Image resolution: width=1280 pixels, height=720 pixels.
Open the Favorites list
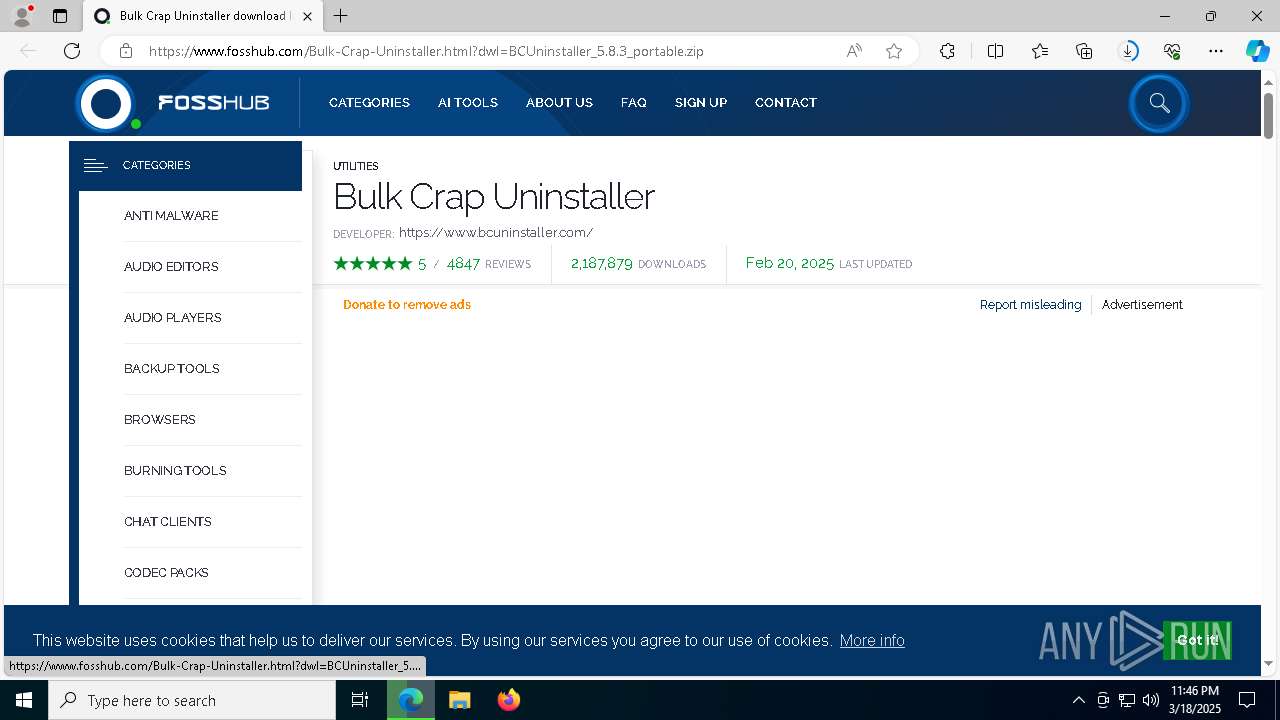1040,51
